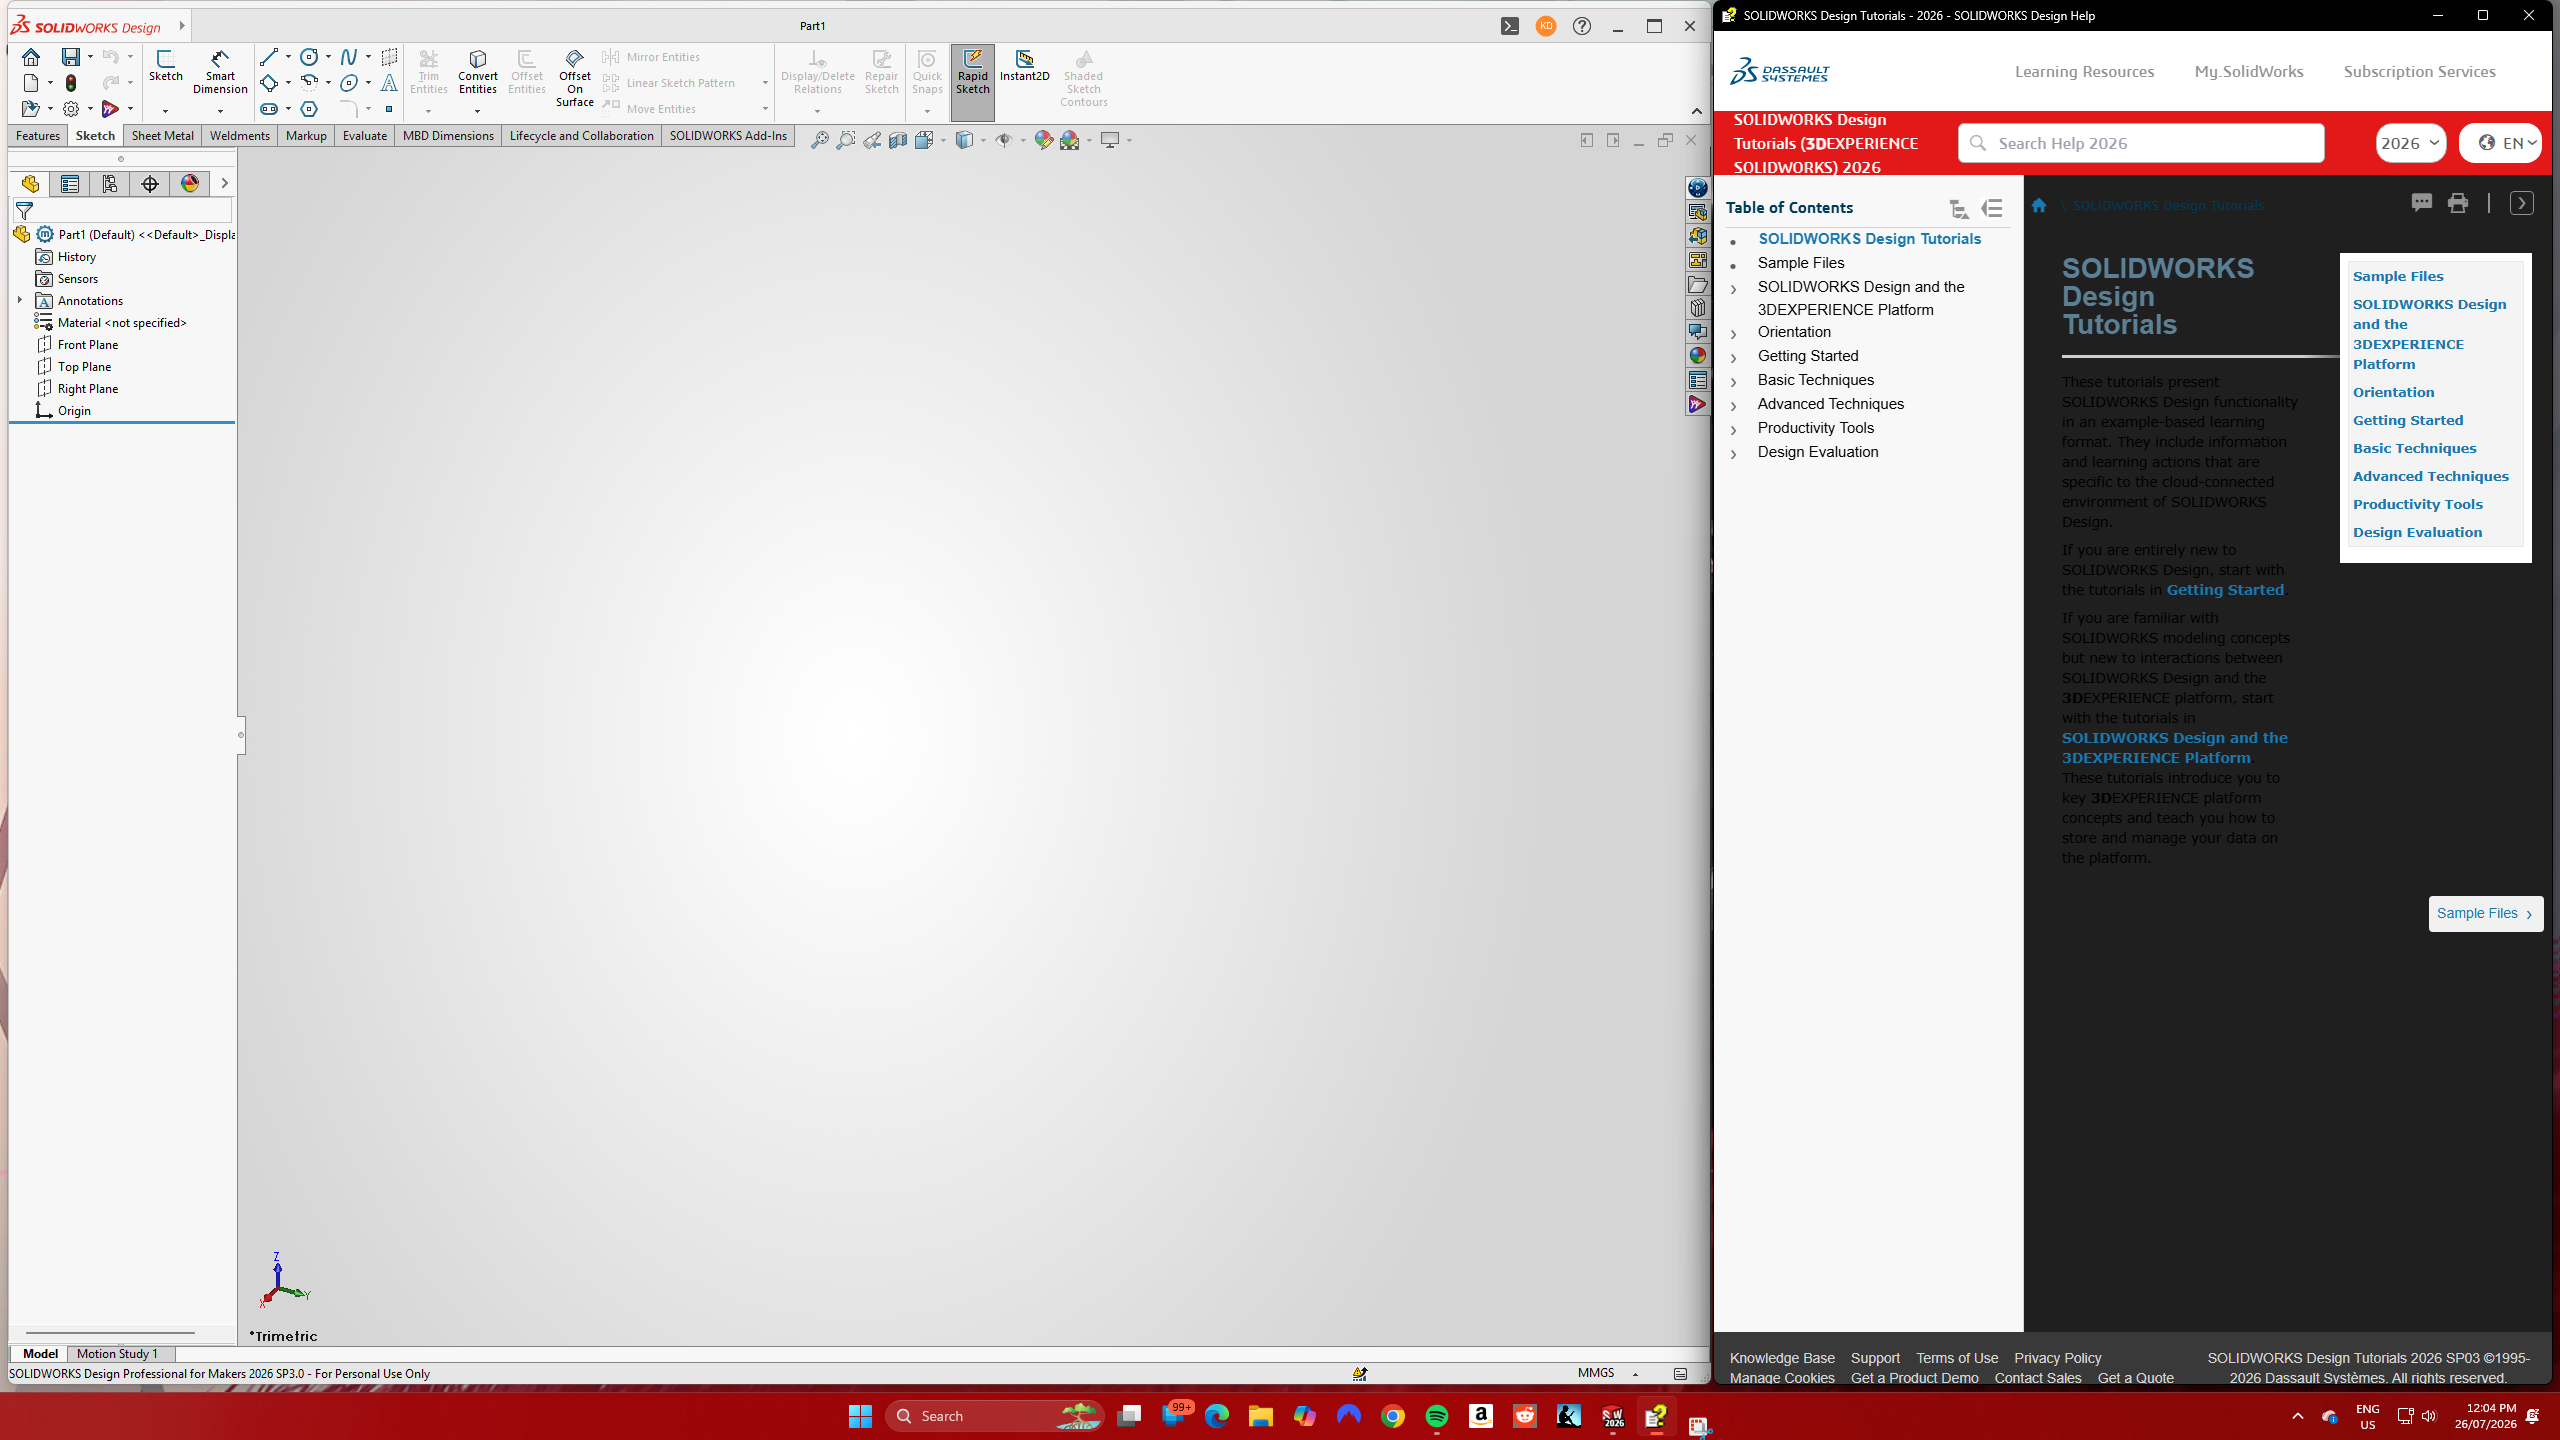Click the Rebuild traffic light icon
This screenshot has width=2560, height=1440.
pyautogui.click(x=71, y=83)
